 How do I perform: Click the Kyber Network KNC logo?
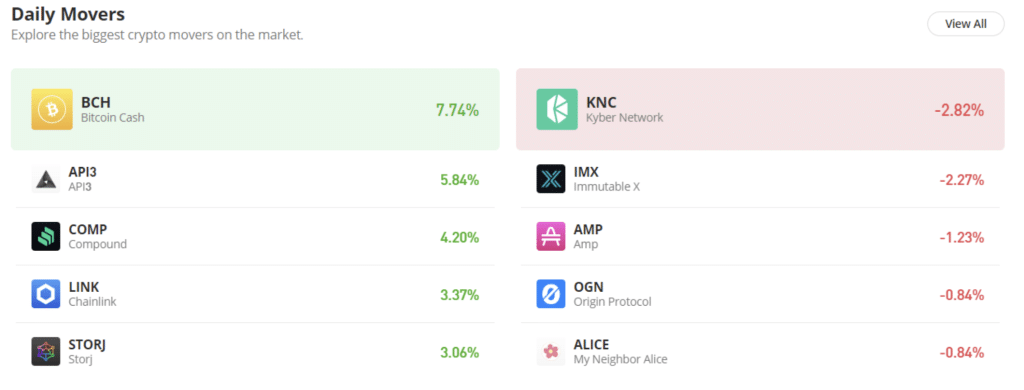click(557, 109)
